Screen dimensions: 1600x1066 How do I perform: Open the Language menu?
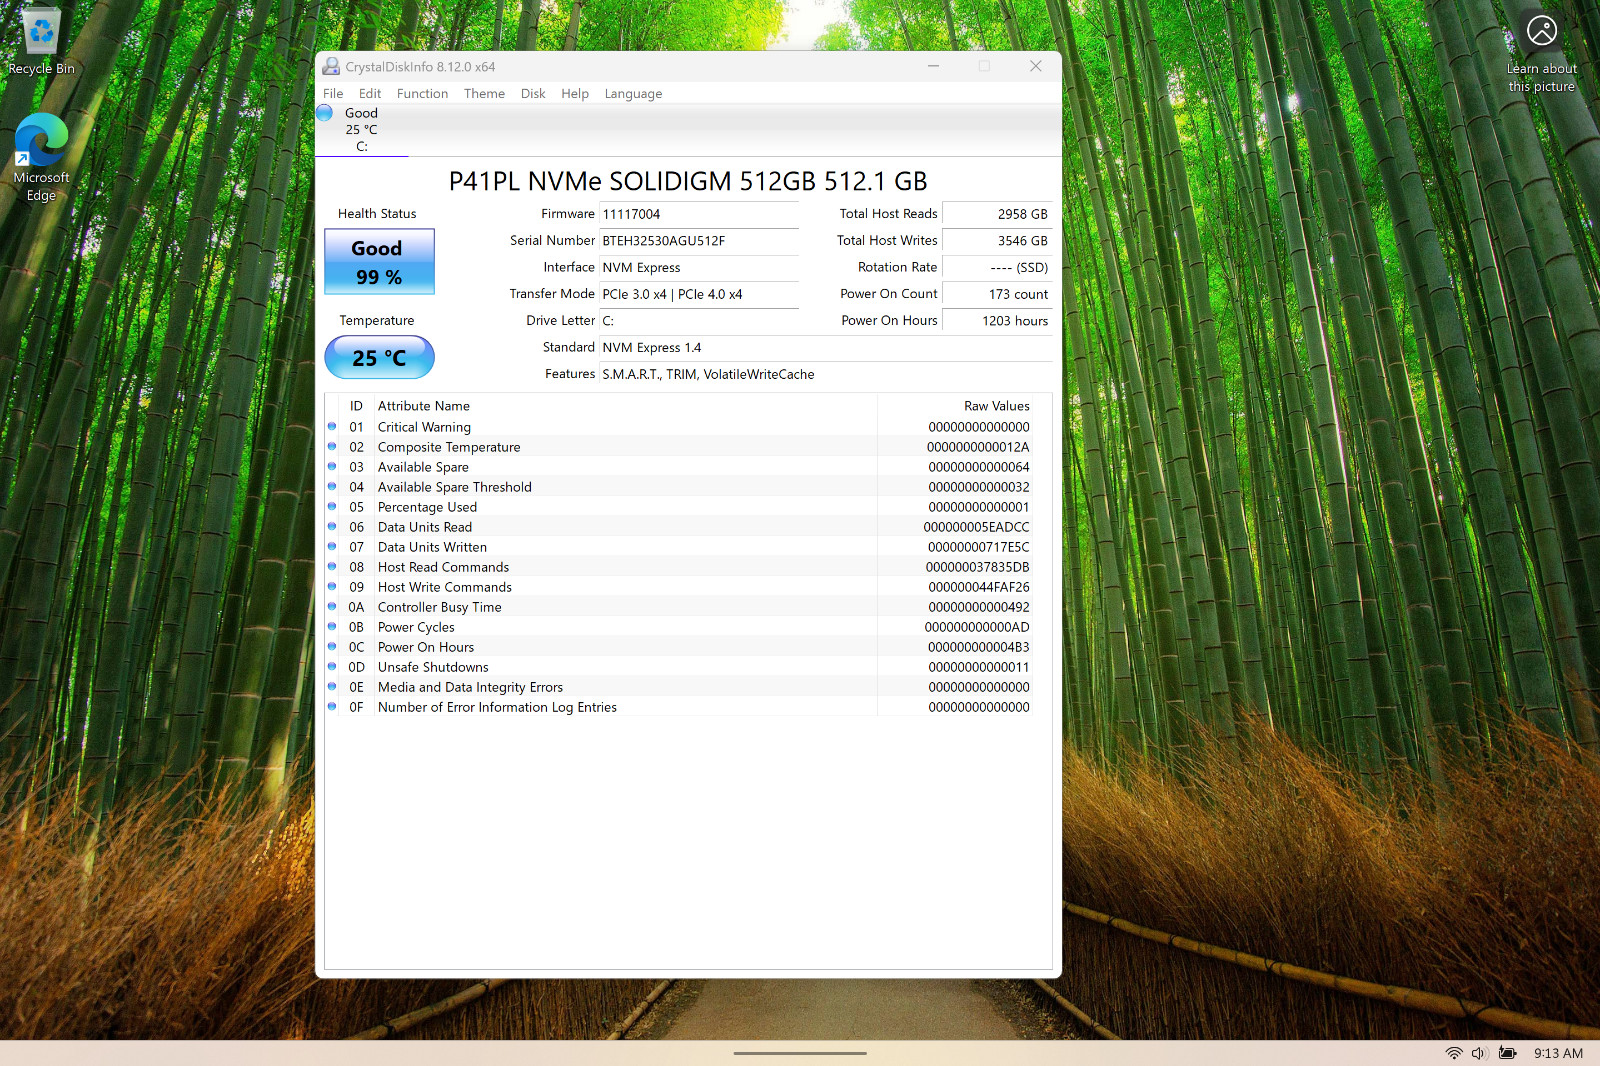(633, 93)
